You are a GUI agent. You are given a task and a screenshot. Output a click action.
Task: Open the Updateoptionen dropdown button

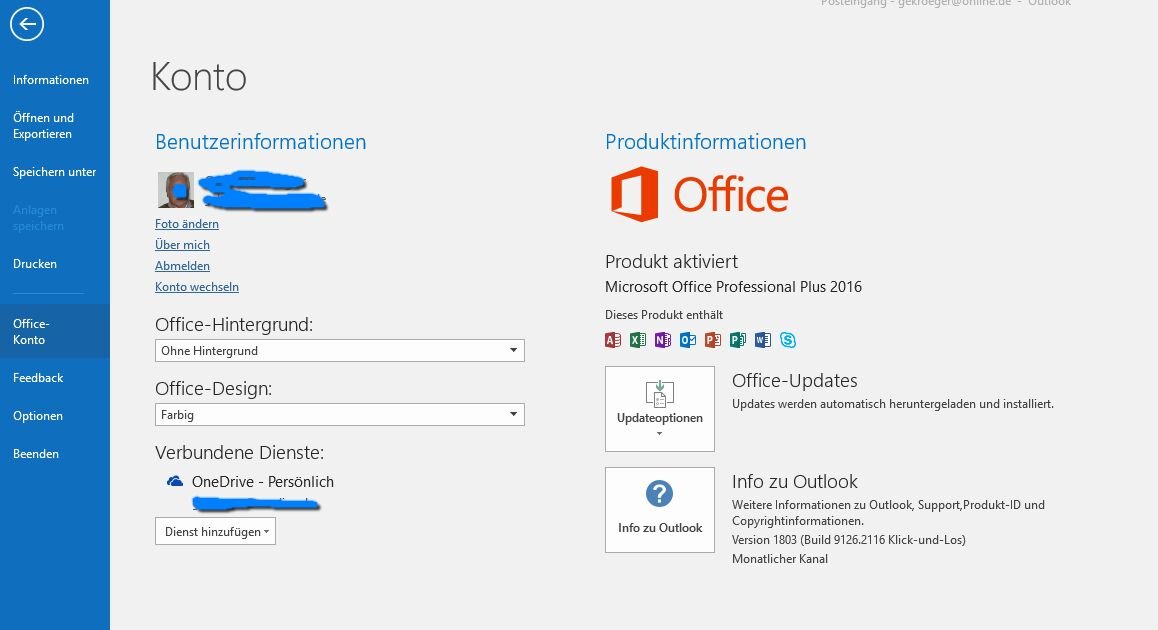pos(659,409)
